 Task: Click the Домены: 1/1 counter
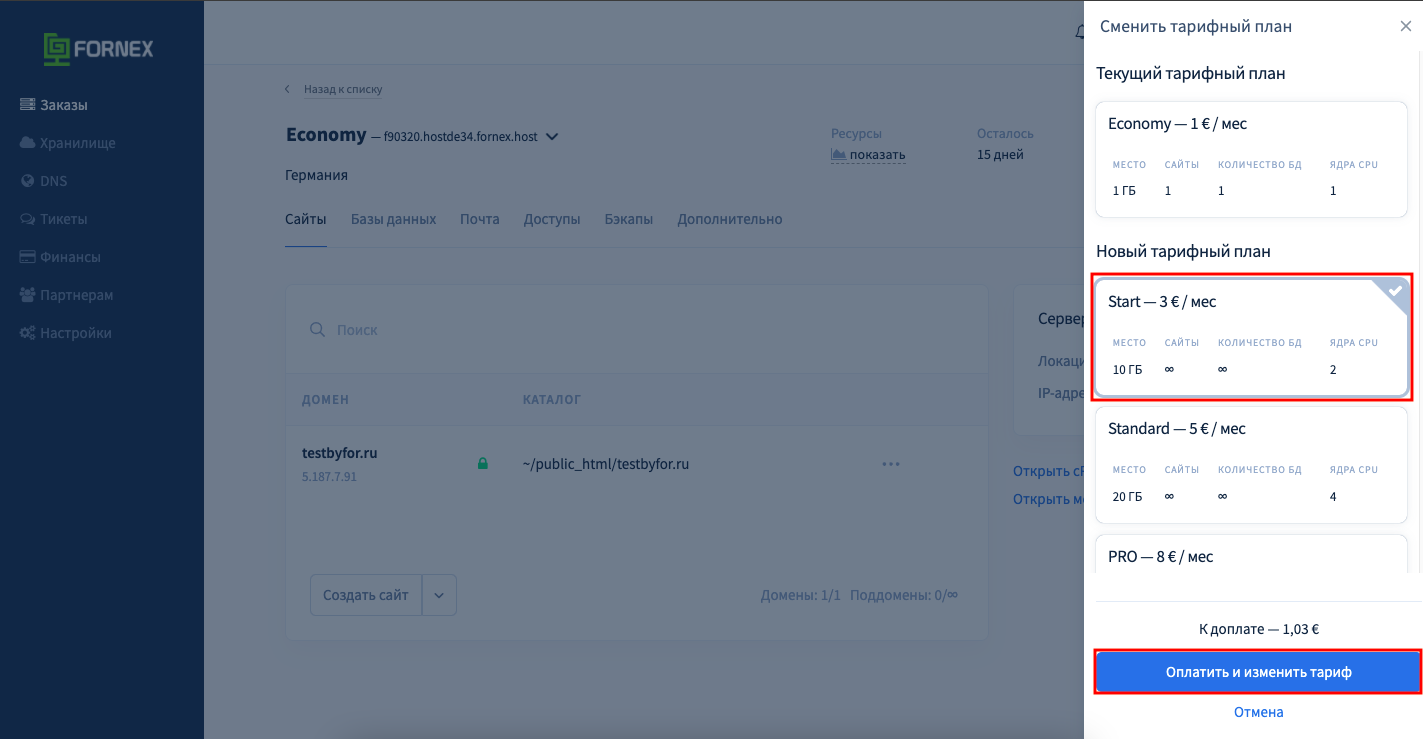point(801,595)
